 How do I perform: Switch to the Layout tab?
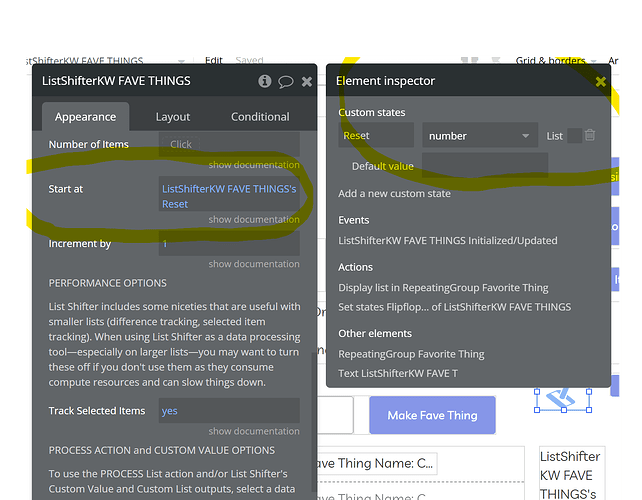[173, 117]
